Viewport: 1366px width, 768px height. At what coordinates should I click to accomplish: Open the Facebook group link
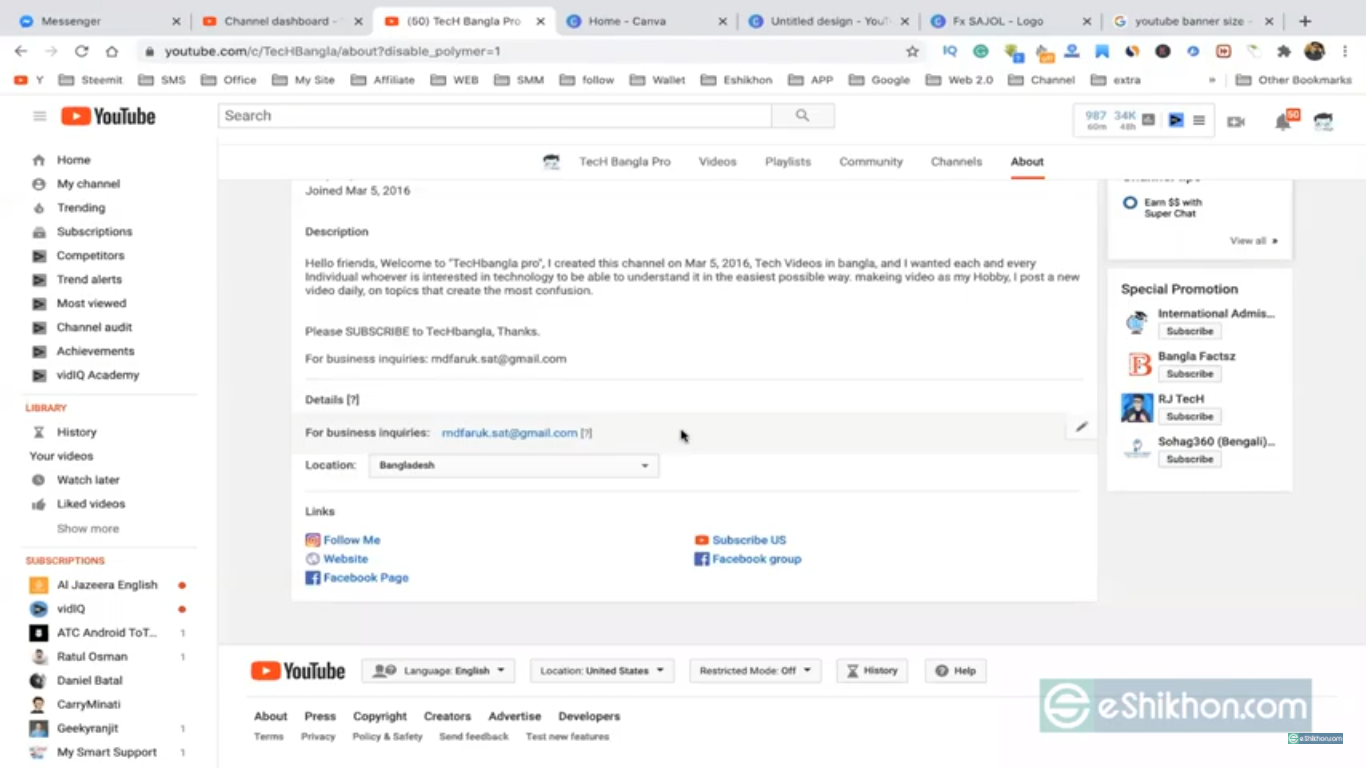coord(756,559)
